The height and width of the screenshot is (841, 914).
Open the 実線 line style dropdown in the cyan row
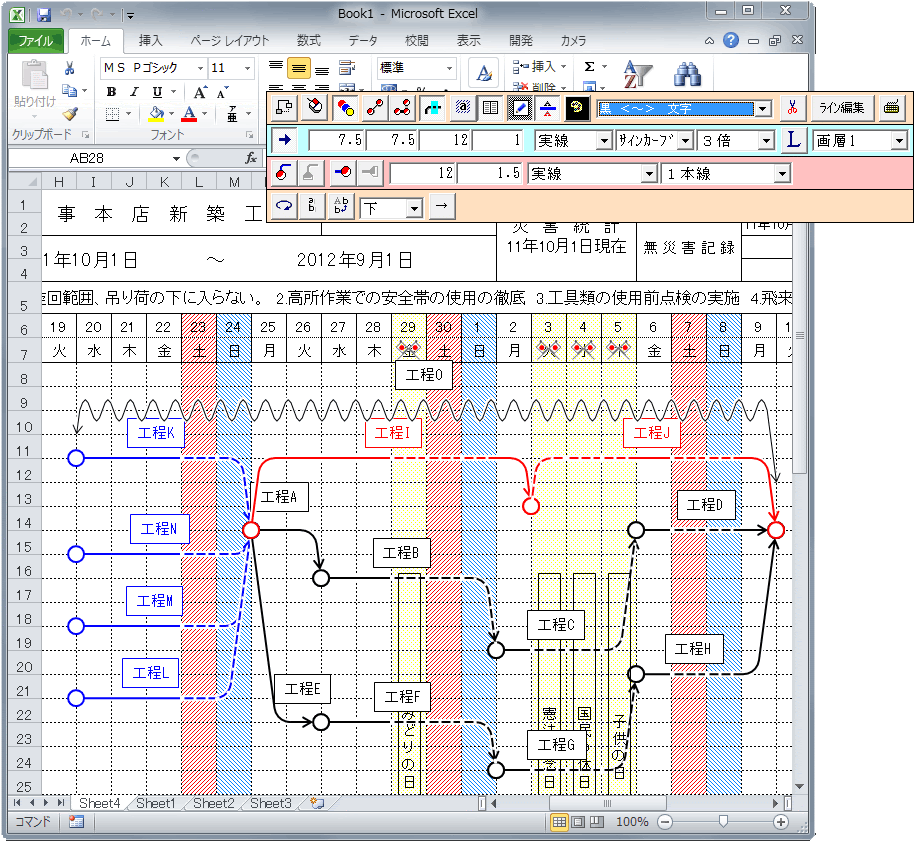[604, 140]
